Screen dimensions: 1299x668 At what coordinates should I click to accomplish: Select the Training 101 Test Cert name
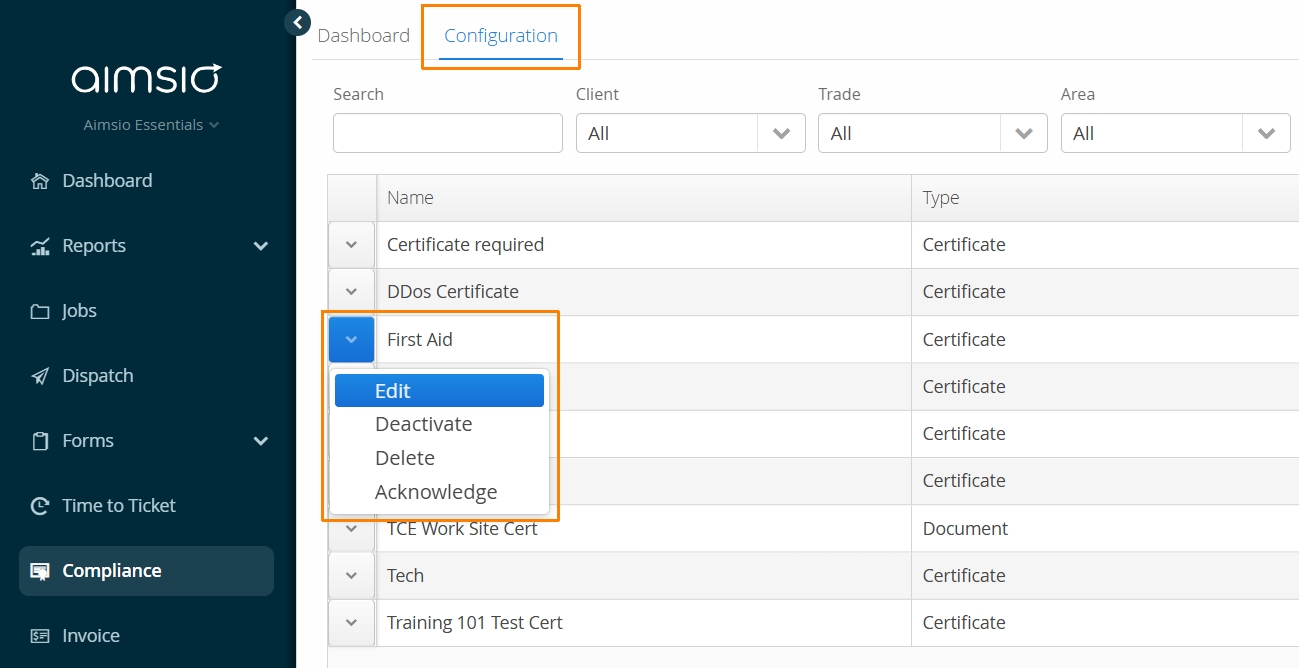[475, 623]
